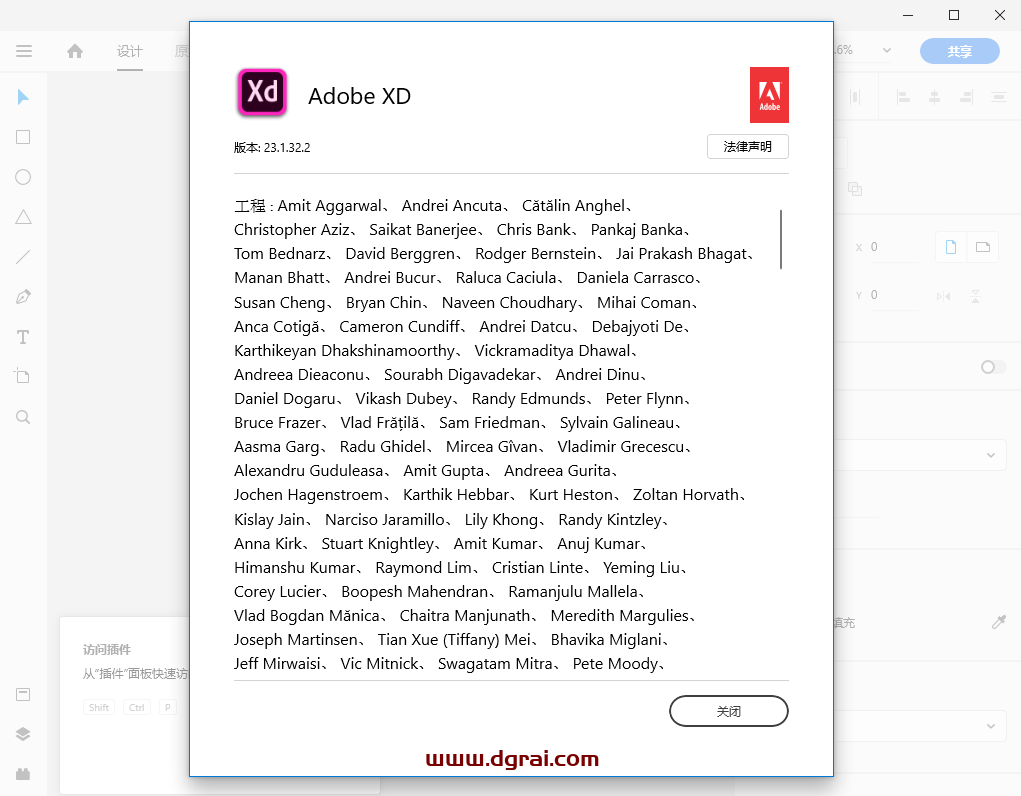Viewport: 1021px width, 796px height.
Task: Click the name Karthikeyan Dhakshinamoorthy
Action: [344, 350]
